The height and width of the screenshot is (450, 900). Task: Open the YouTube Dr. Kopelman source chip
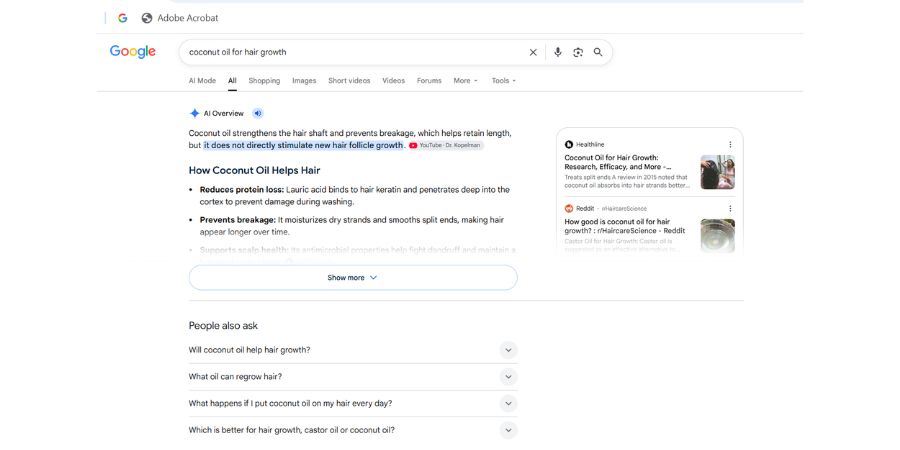click(x=446, y=146)
